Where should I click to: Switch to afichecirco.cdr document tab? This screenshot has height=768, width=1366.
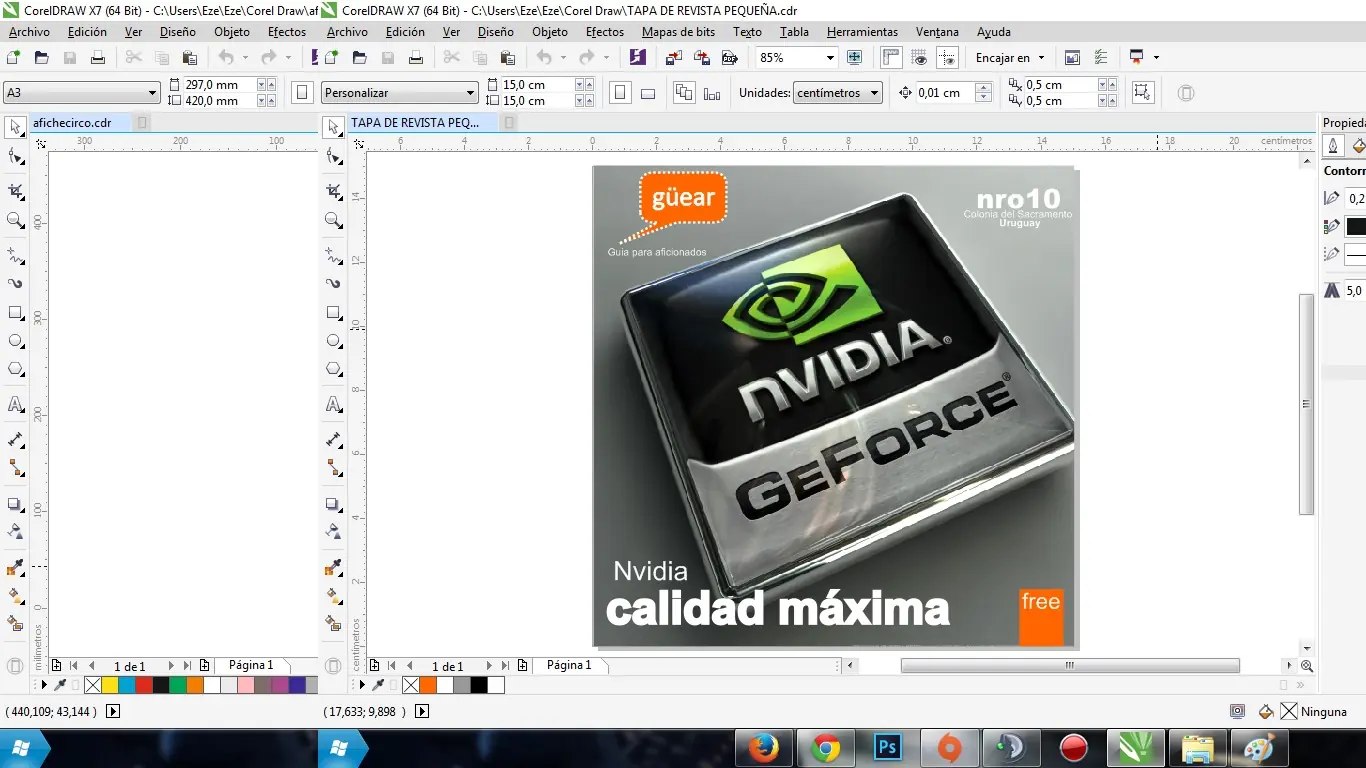pyautogui.click(x=71, y=123)
